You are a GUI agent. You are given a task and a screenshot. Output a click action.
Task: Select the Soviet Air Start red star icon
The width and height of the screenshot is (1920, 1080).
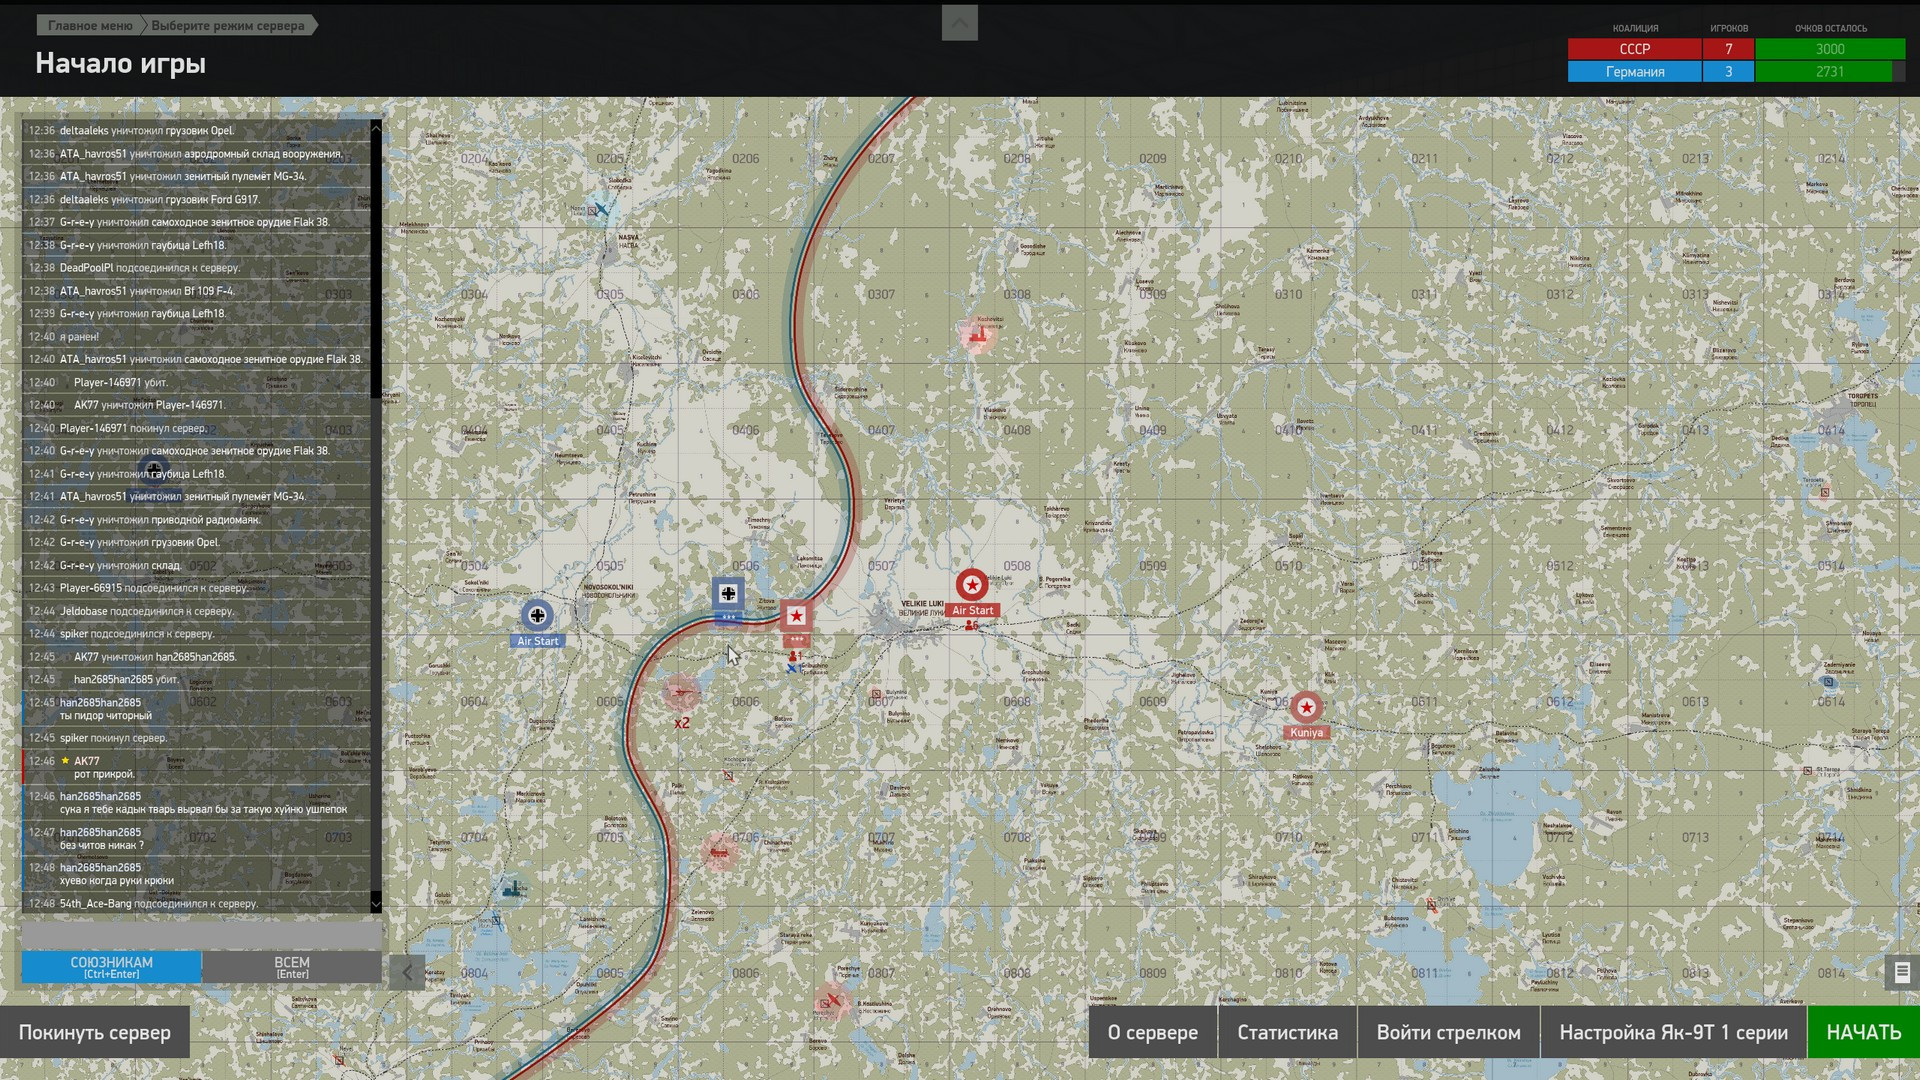971,585
